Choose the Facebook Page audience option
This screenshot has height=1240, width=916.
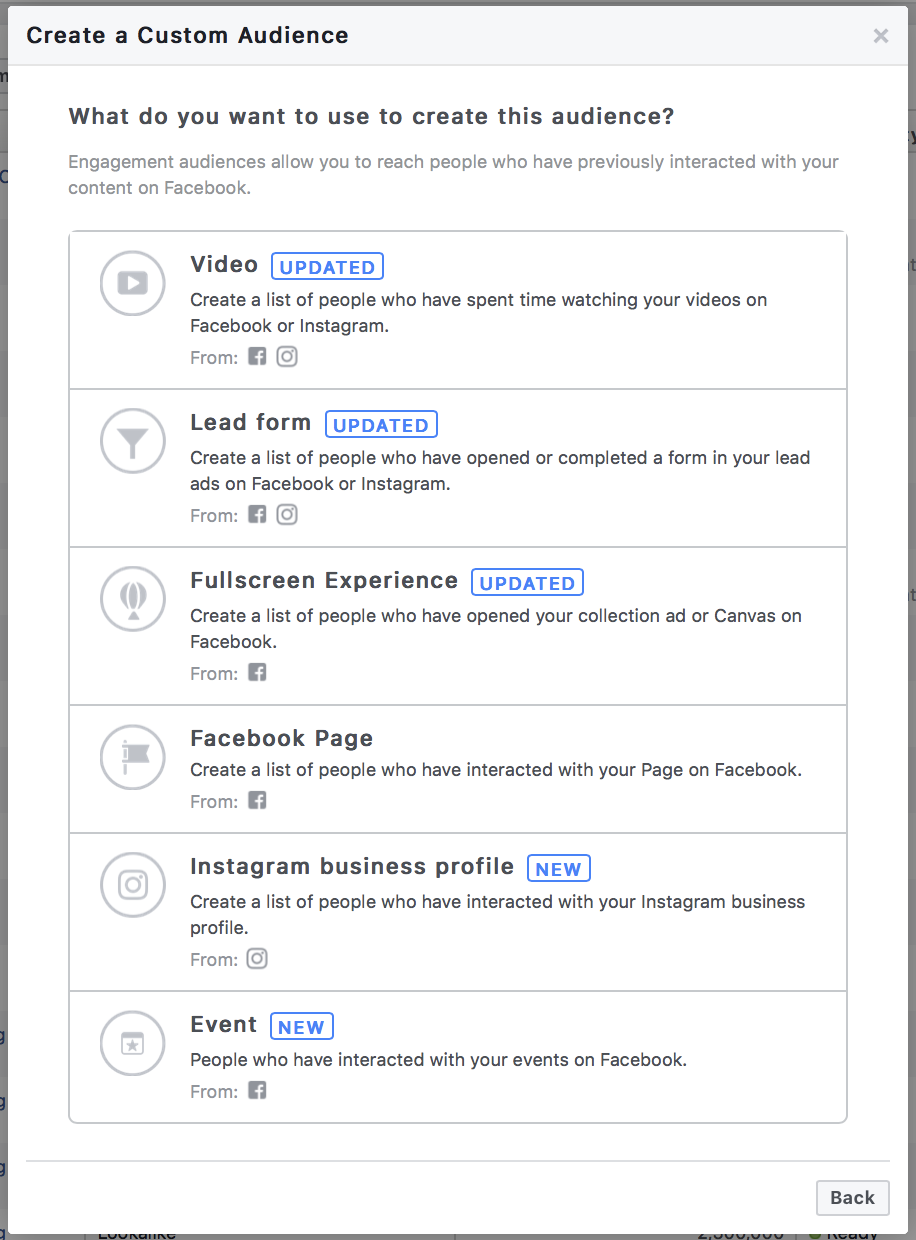pos(457,768)
